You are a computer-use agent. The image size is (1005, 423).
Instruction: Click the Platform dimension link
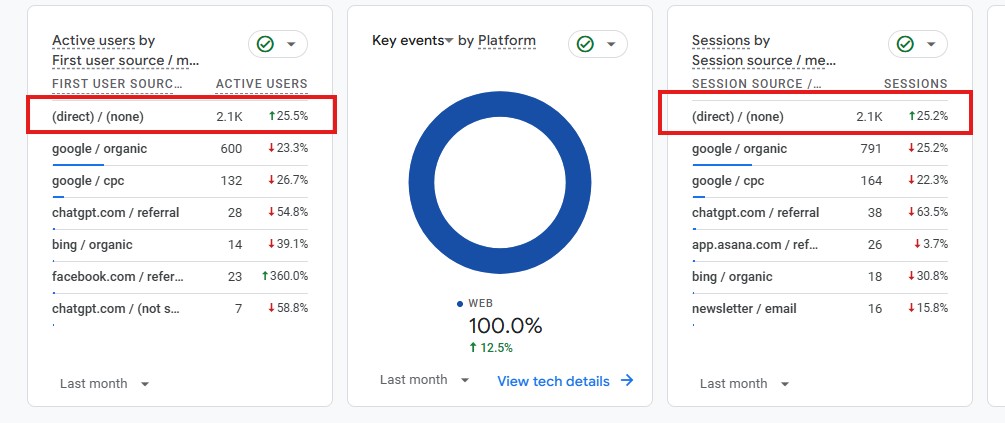(x=507, y=41)
